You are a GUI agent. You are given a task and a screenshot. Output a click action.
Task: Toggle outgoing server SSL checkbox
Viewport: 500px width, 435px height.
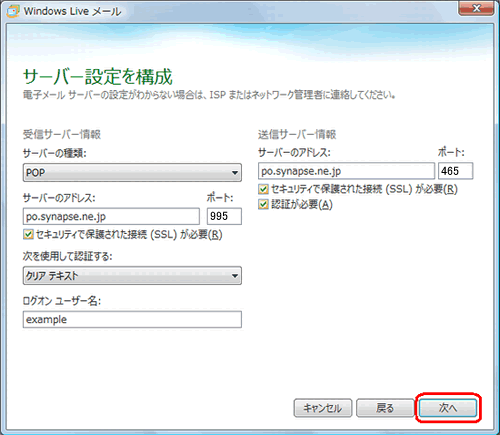point(263,189)
